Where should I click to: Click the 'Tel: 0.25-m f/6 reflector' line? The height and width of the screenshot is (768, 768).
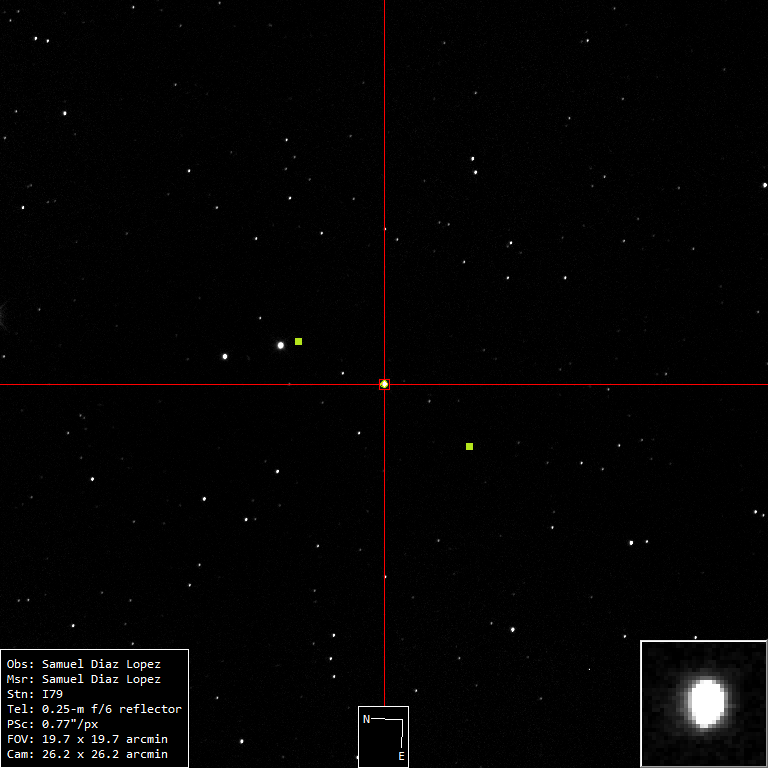click(x=94, y=709)
